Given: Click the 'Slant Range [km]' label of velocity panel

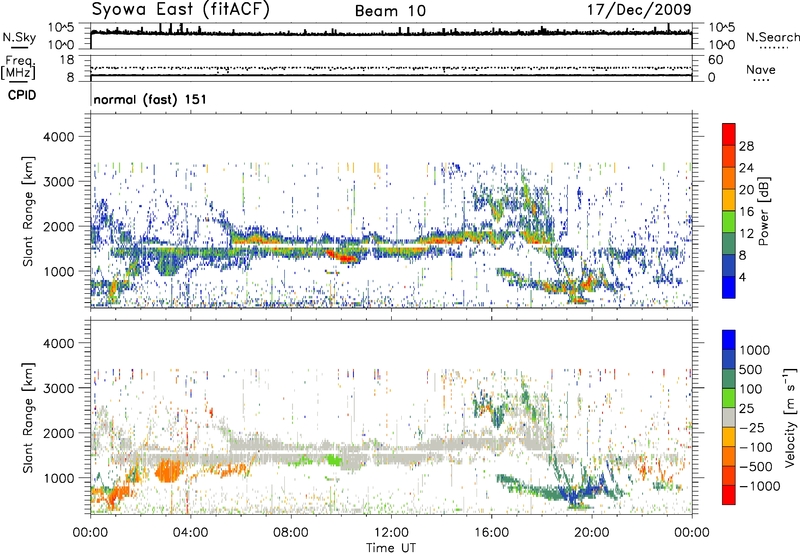Looking at the screenshot, I should click(x=28, y=417).
